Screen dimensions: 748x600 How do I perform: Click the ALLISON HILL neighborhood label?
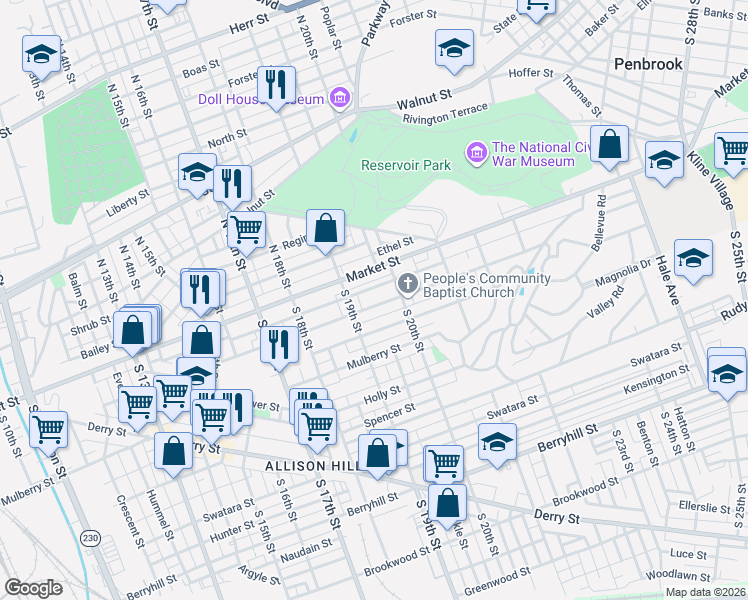[312, 466]
